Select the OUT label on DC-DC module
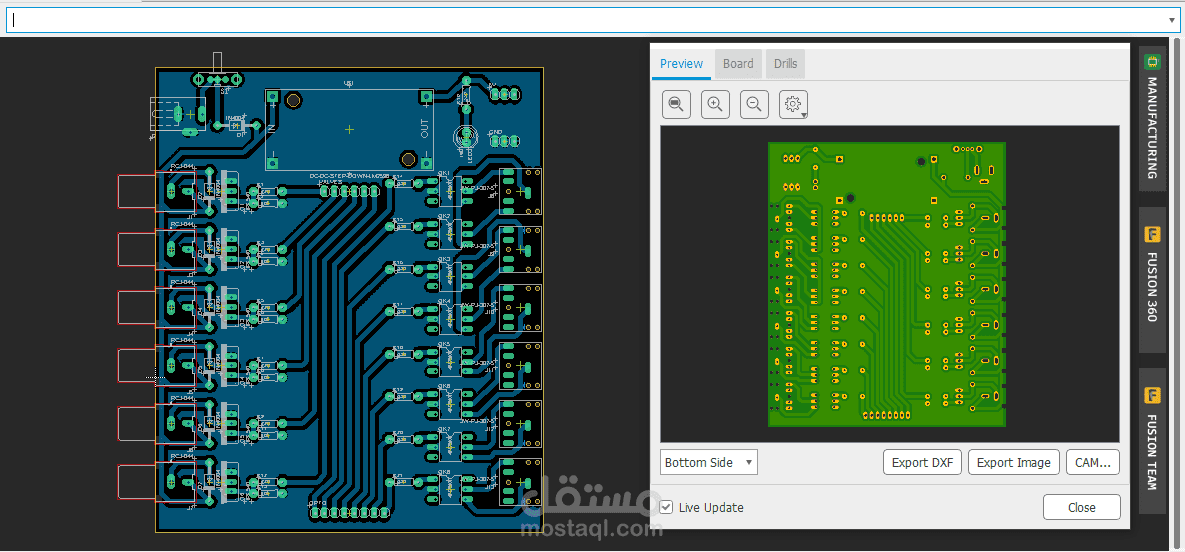The width and height of the screenshot is (1185, 552). (425, 130)
